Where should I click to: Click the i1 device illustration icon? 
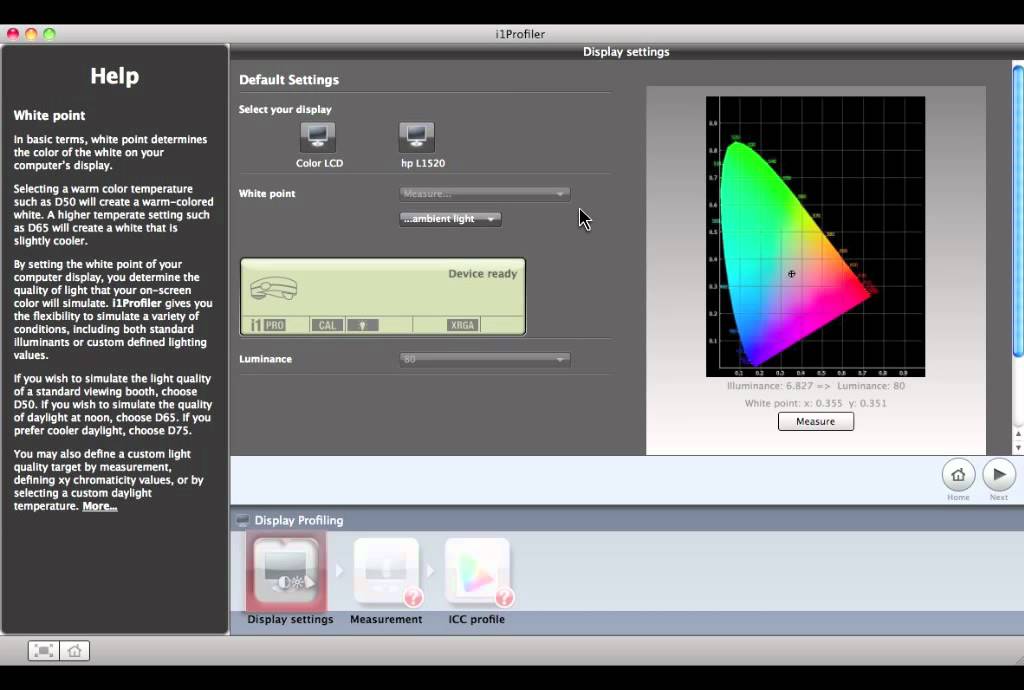[274, 288]
